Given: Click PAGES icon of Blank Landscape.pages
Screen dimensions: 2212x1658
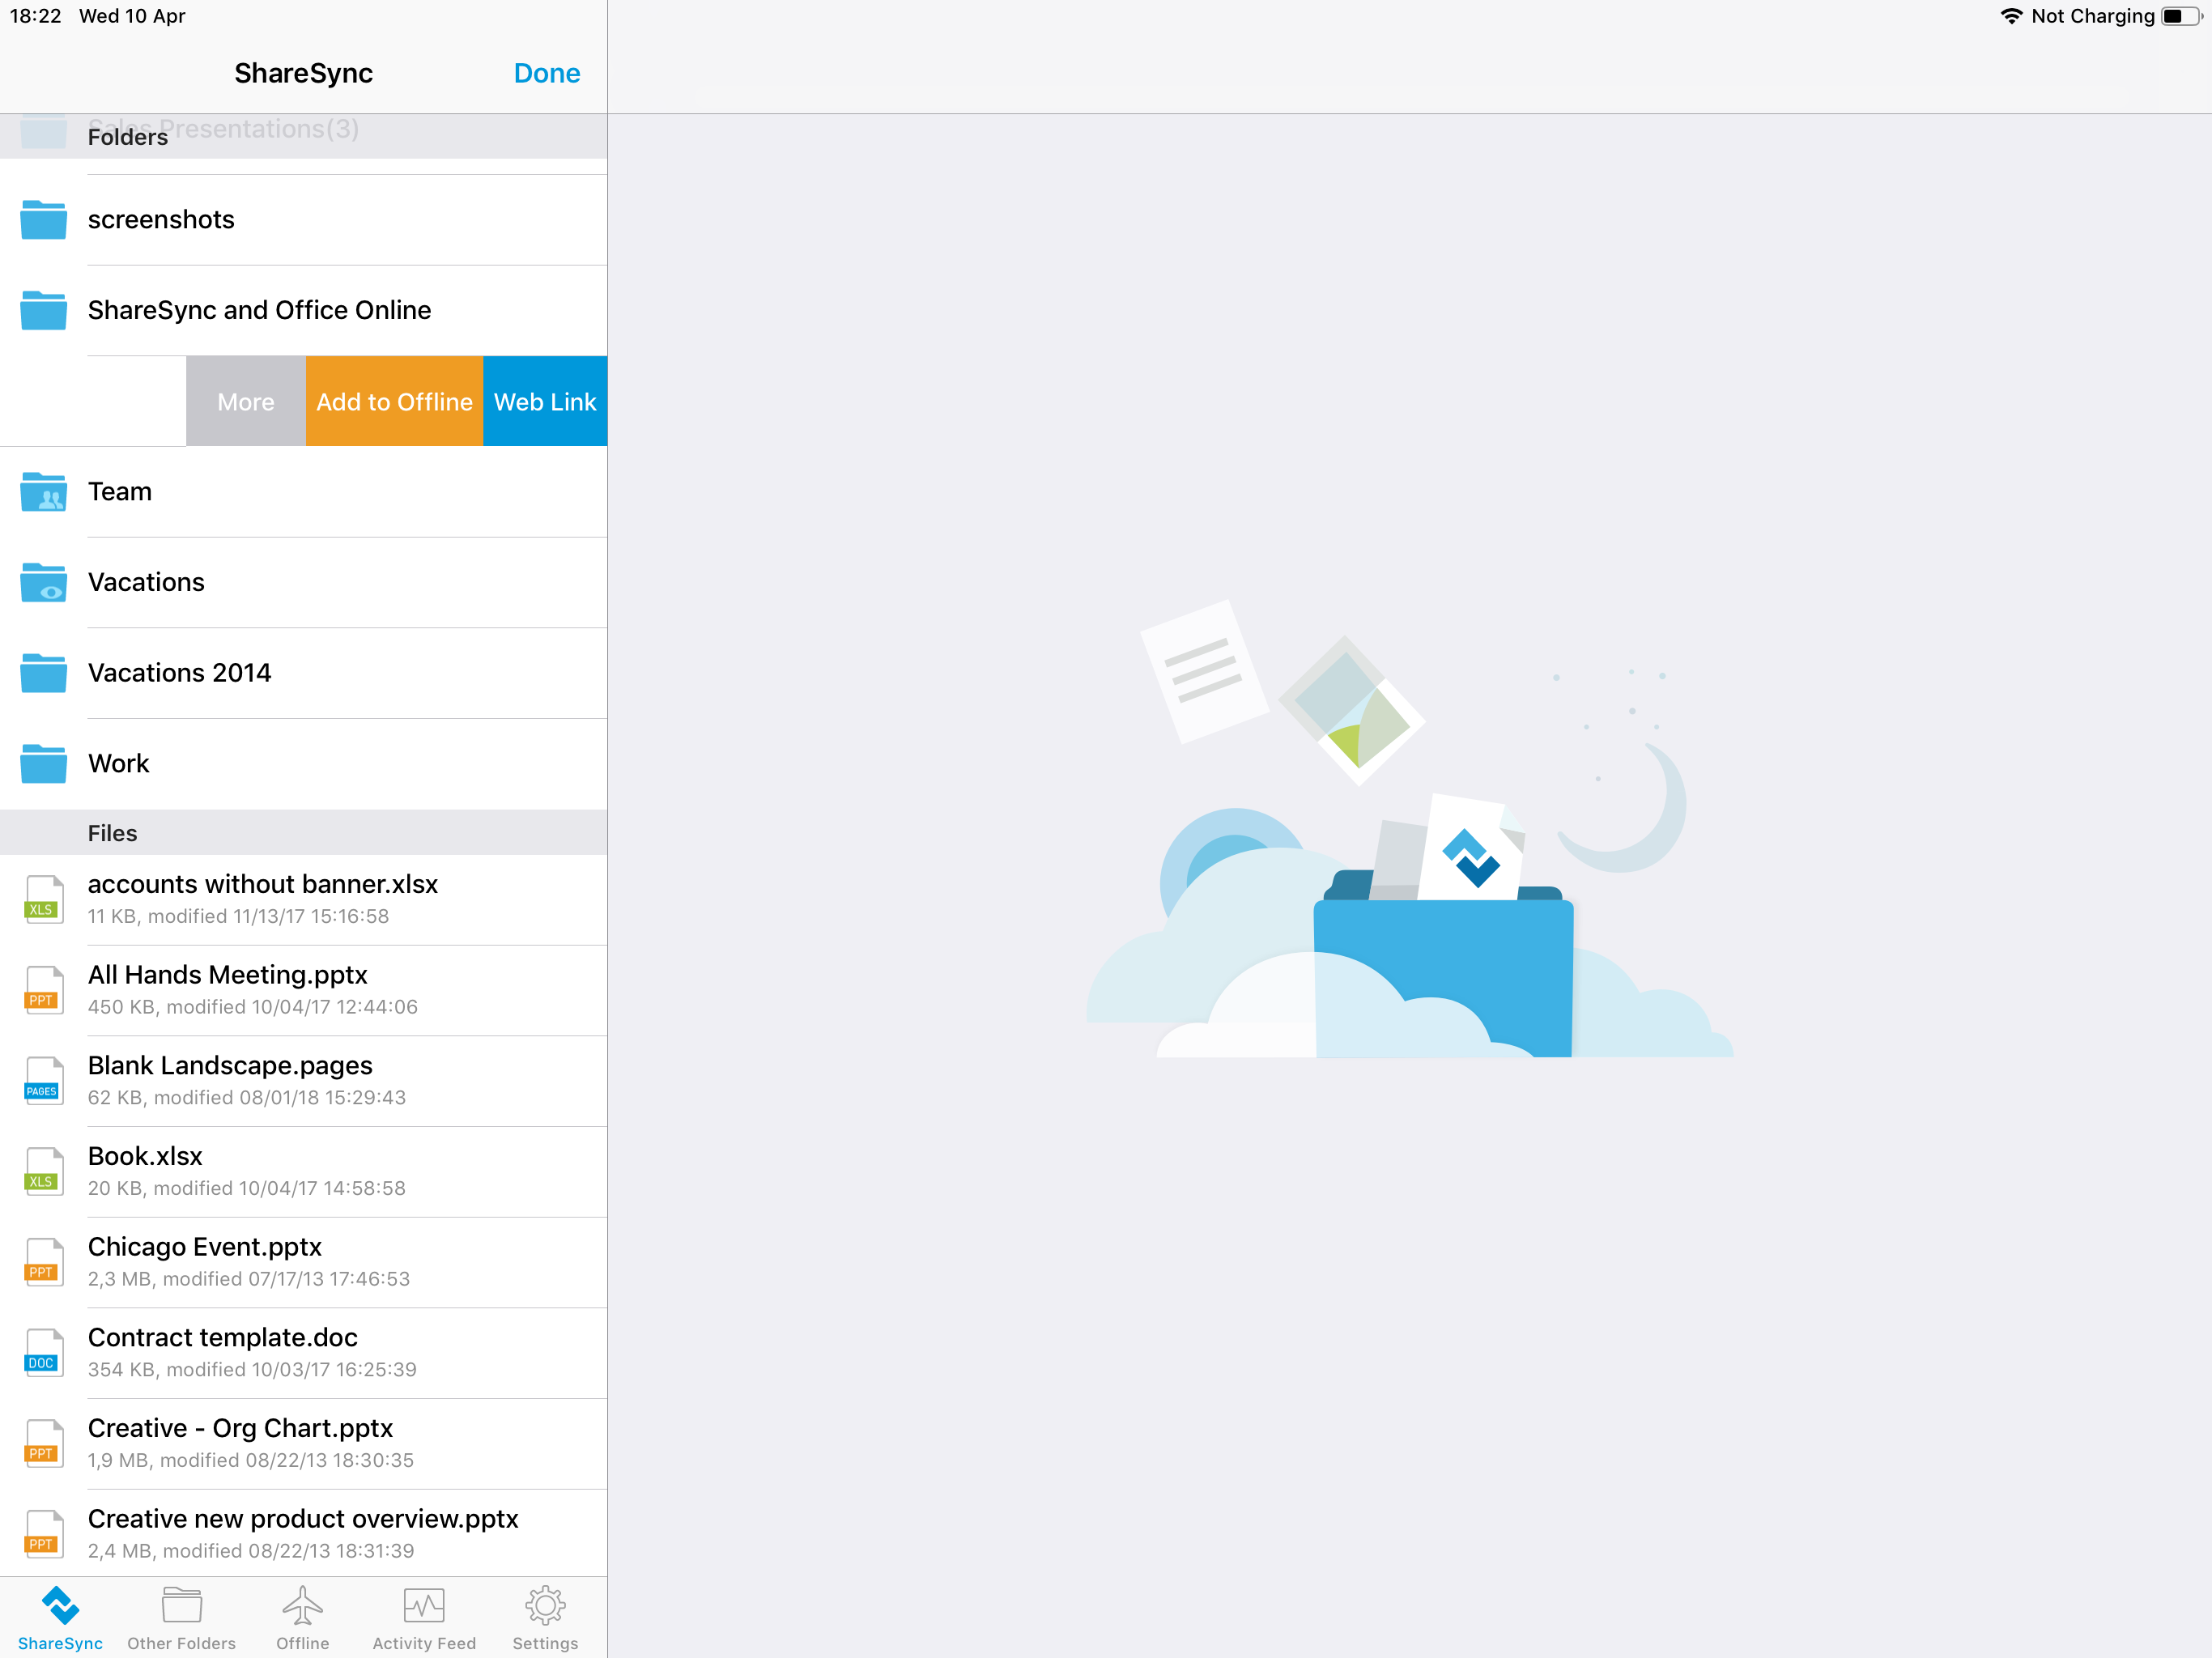Looking at the screenshot, I should click(43, 1081).
